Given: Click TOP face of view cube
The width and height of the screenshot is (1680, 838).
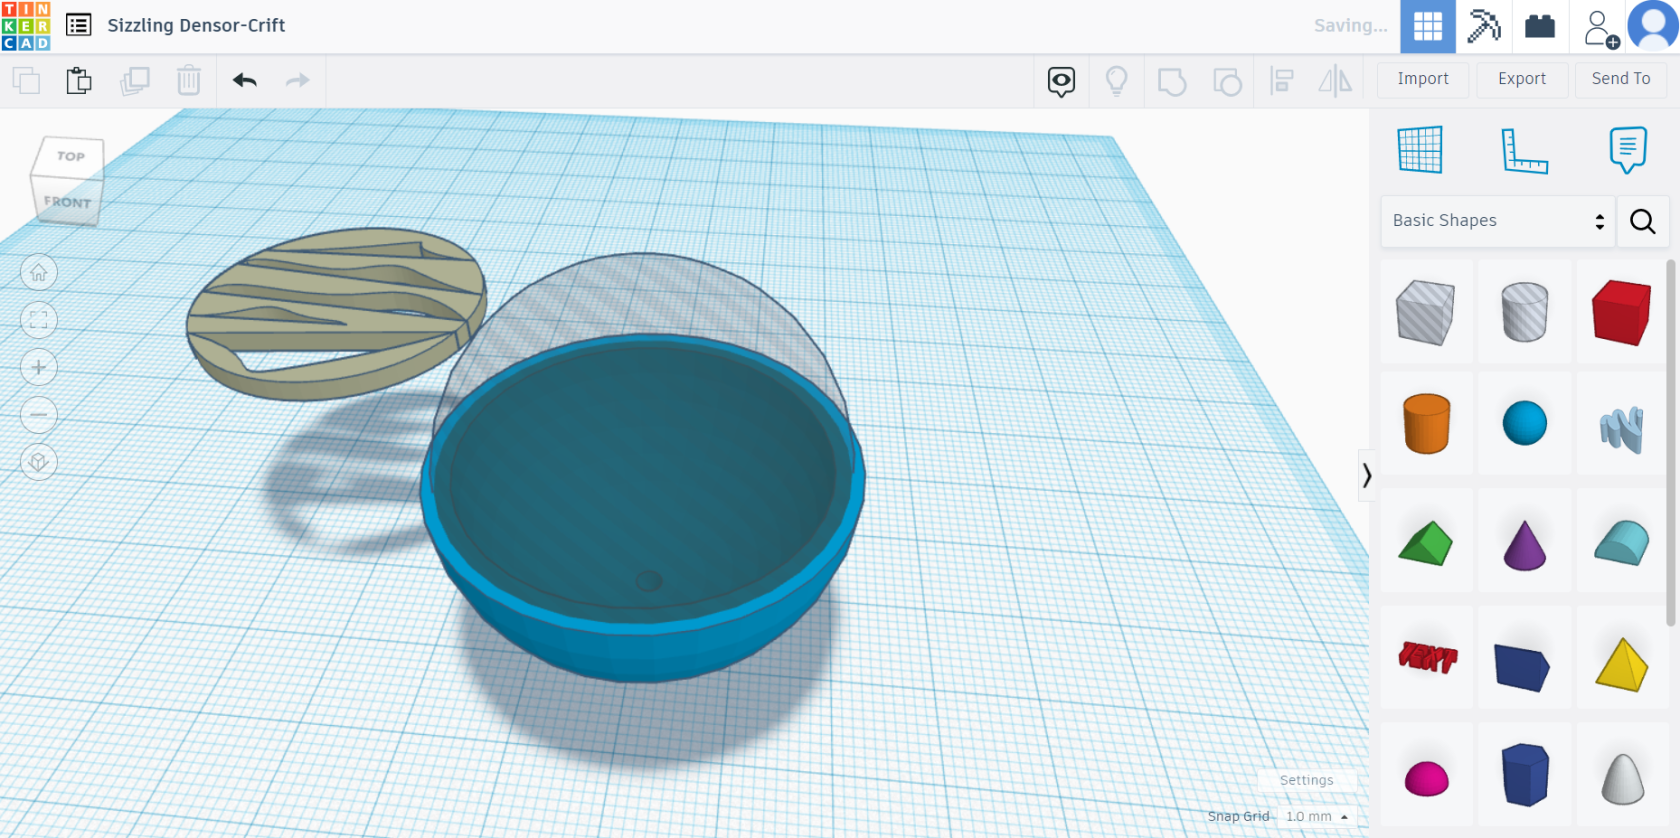Looking at the screenshot, I should point(70,157).
